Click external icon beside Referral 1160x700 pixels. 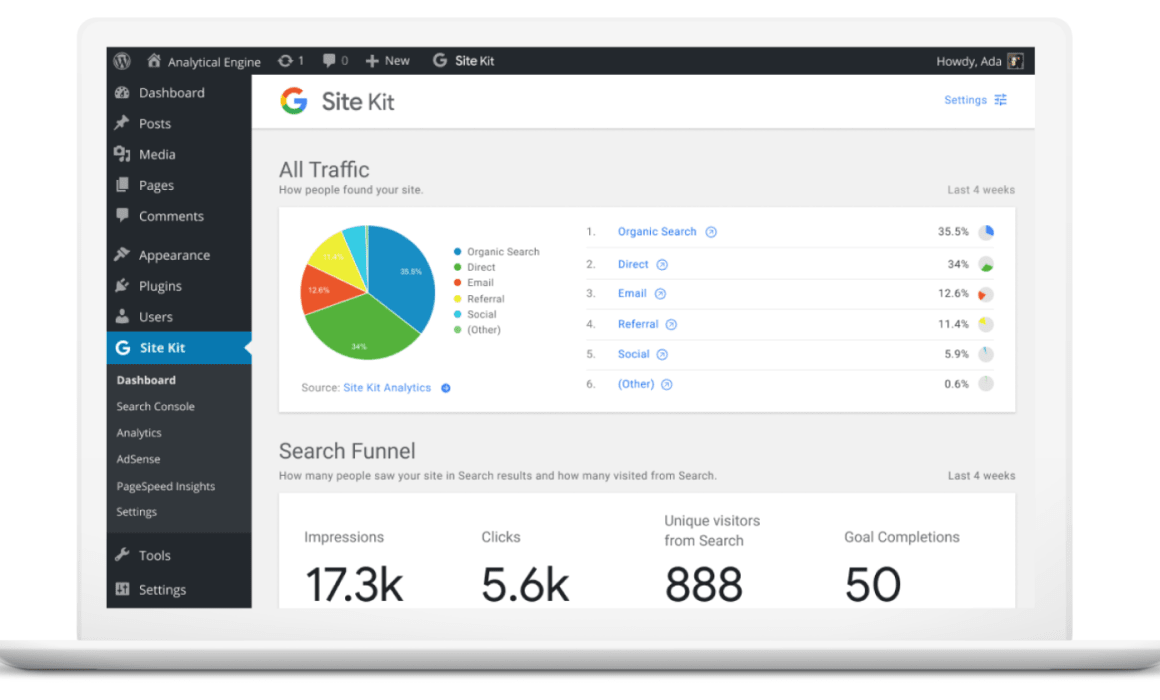(671, 325)
